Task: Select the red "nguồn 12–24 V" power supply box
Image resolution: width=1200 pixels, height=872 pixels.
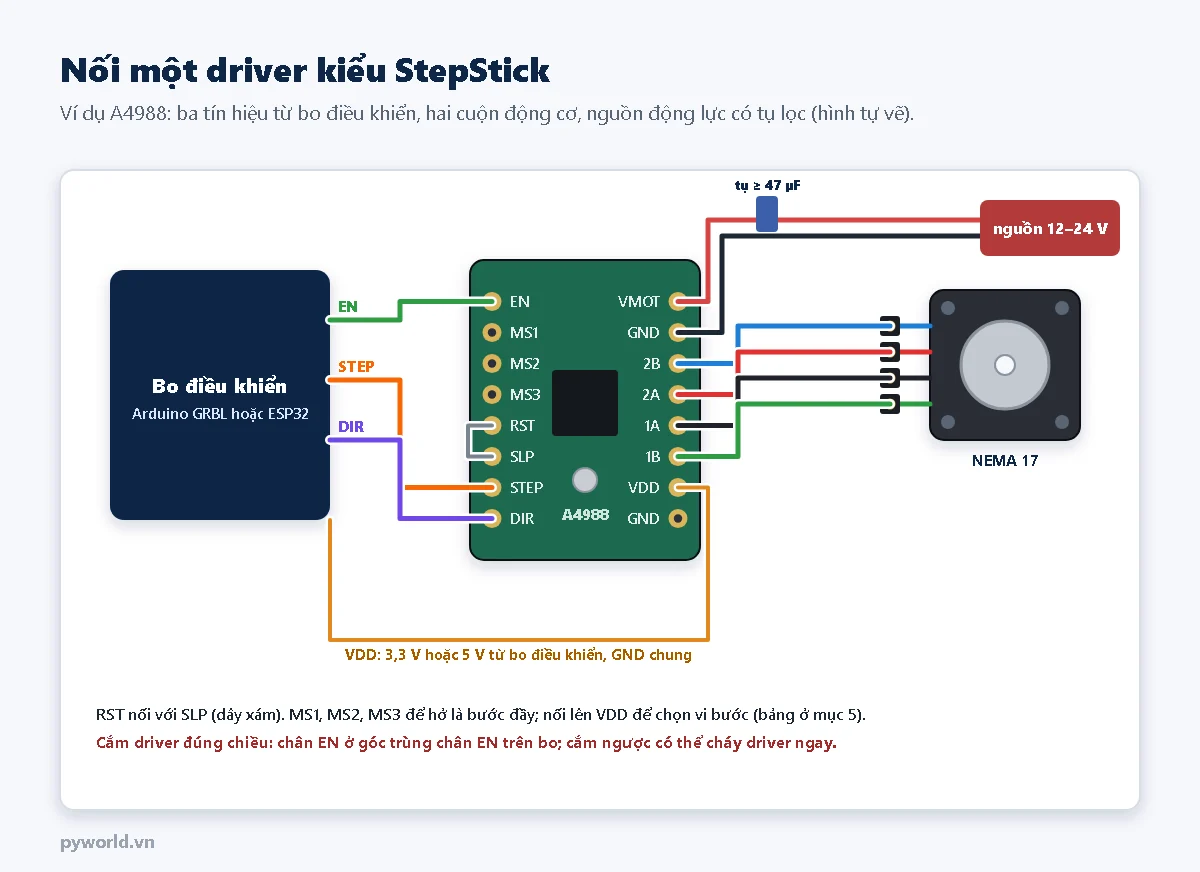Action: [x=1050, y=228]
